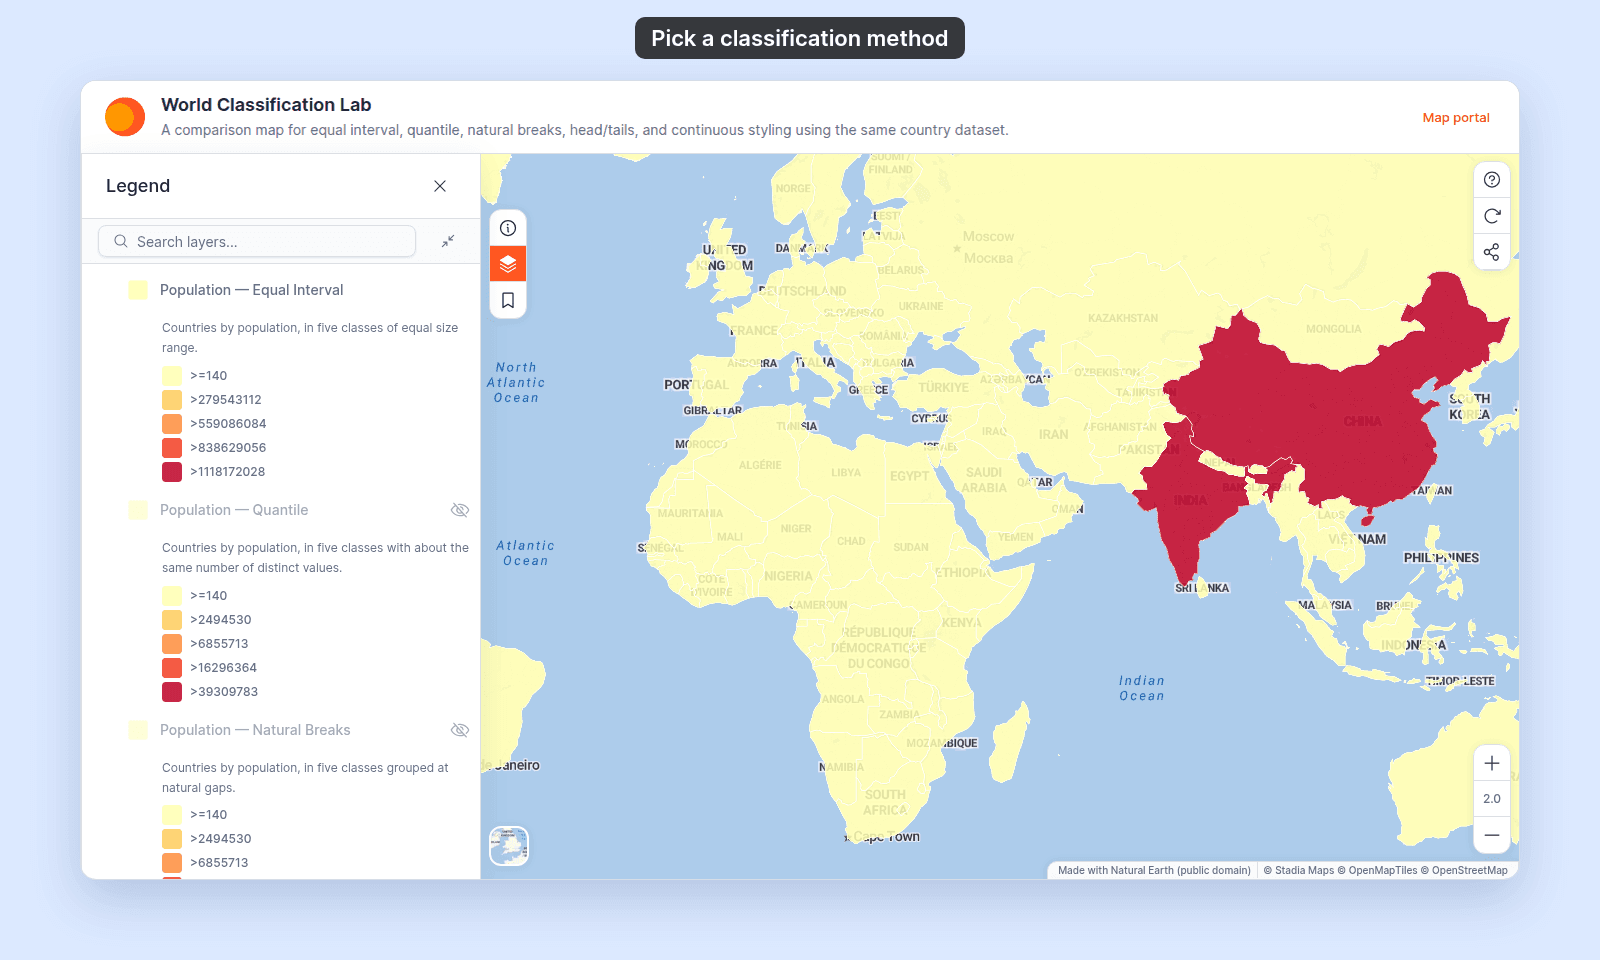Open the basemap switcher thumbnail
This screenshot has width=1600, height=960.
[509, 846]
